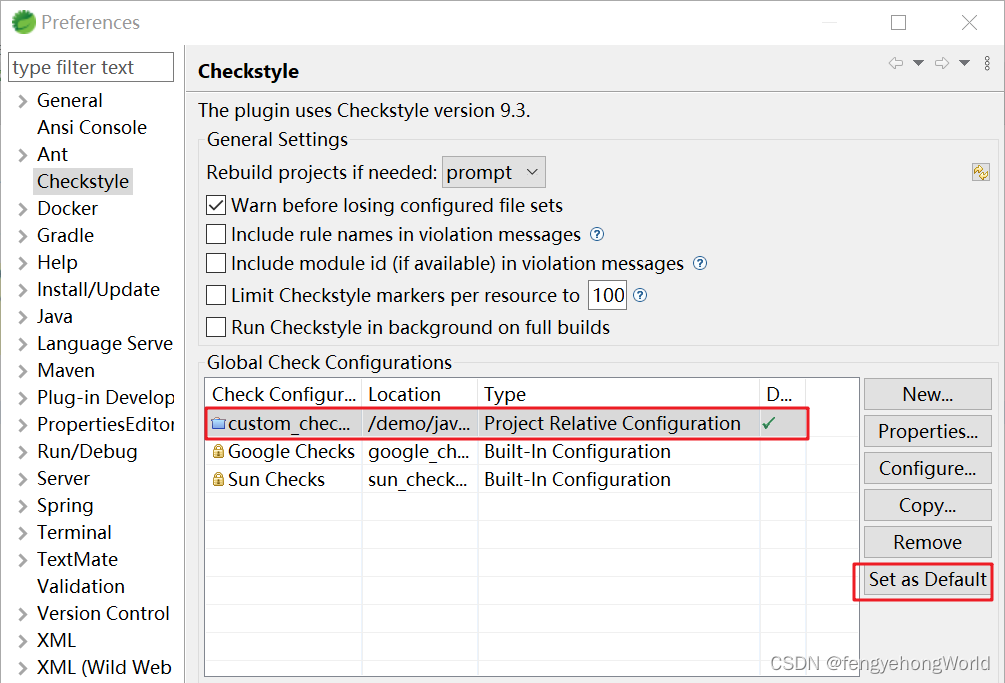Select TextMate in preferences tree
Viewport: 1005px width, 683px height.
point(78,559)
